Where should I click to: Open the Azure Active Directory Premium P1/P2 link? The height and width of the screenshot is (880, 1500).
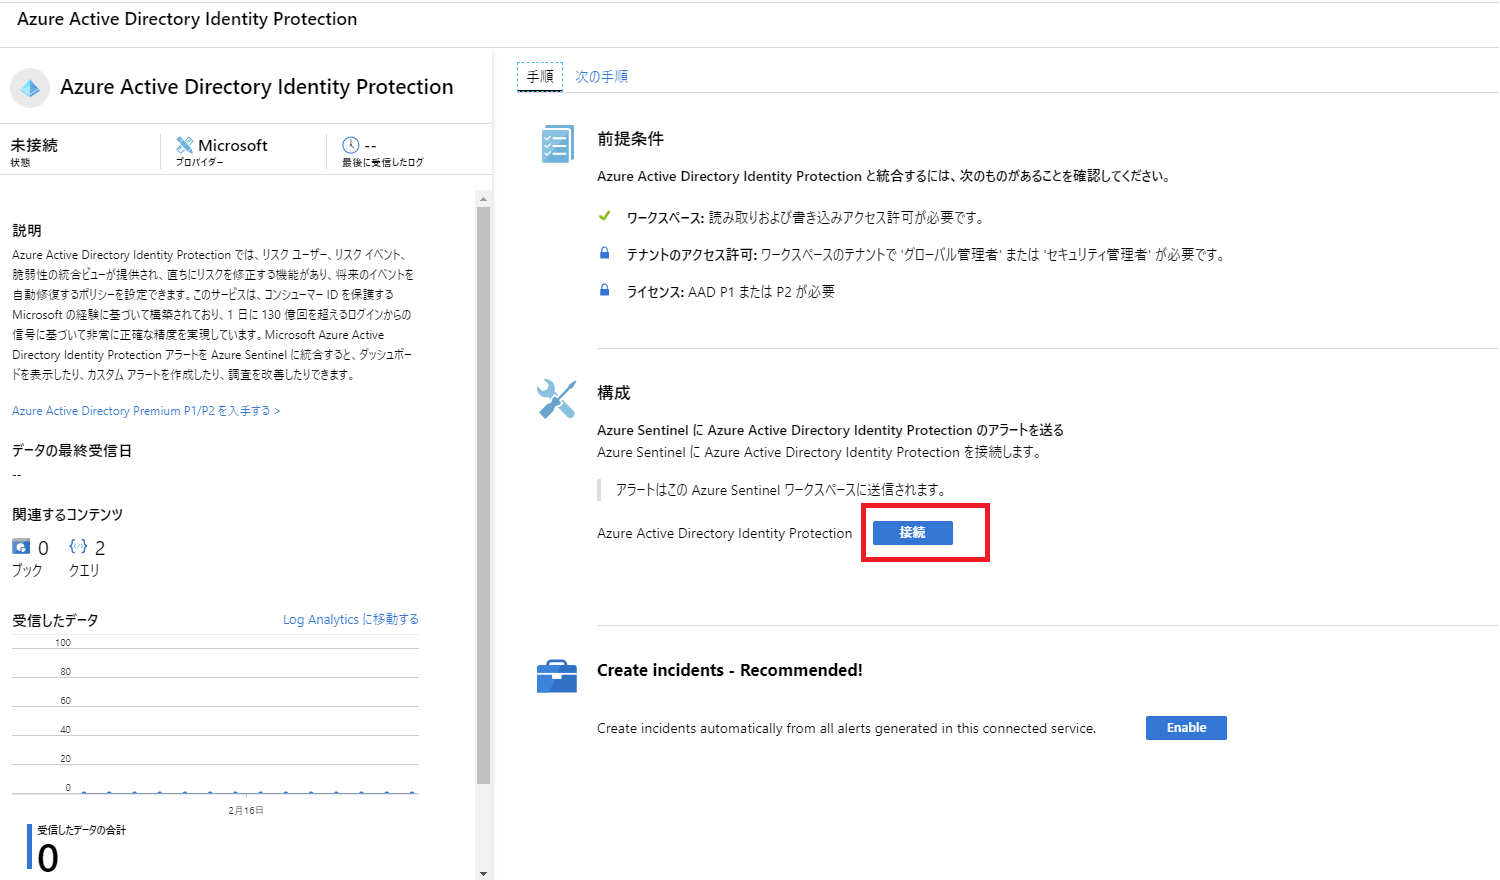point(146,411)
